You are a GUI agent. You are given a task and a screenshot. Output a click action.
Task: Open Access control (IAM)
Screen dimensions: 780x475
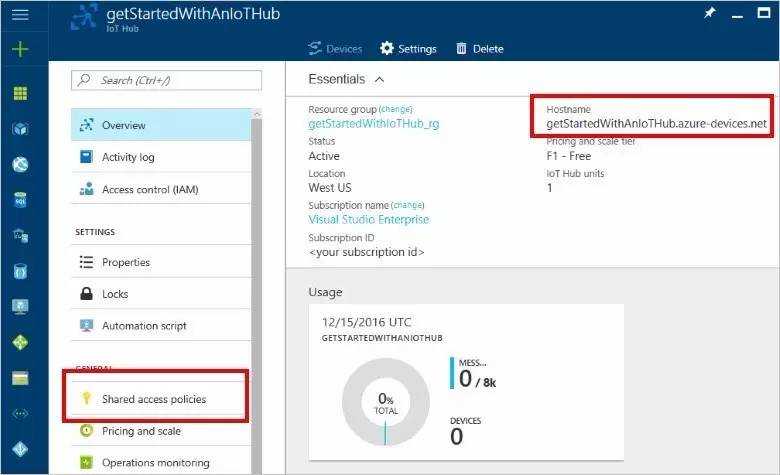click(x=161, y=189)
